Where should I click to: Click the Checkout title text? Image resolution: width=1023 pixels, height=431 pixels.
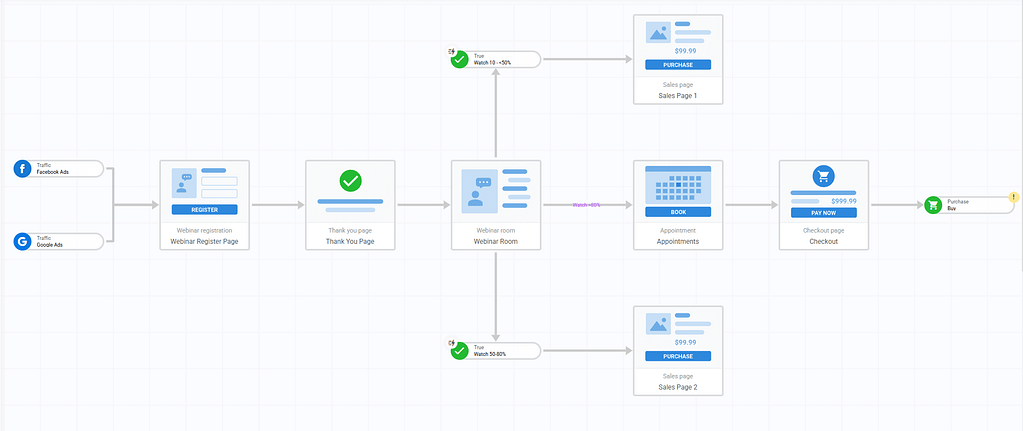pyautogui.click(x=824, y=241)
